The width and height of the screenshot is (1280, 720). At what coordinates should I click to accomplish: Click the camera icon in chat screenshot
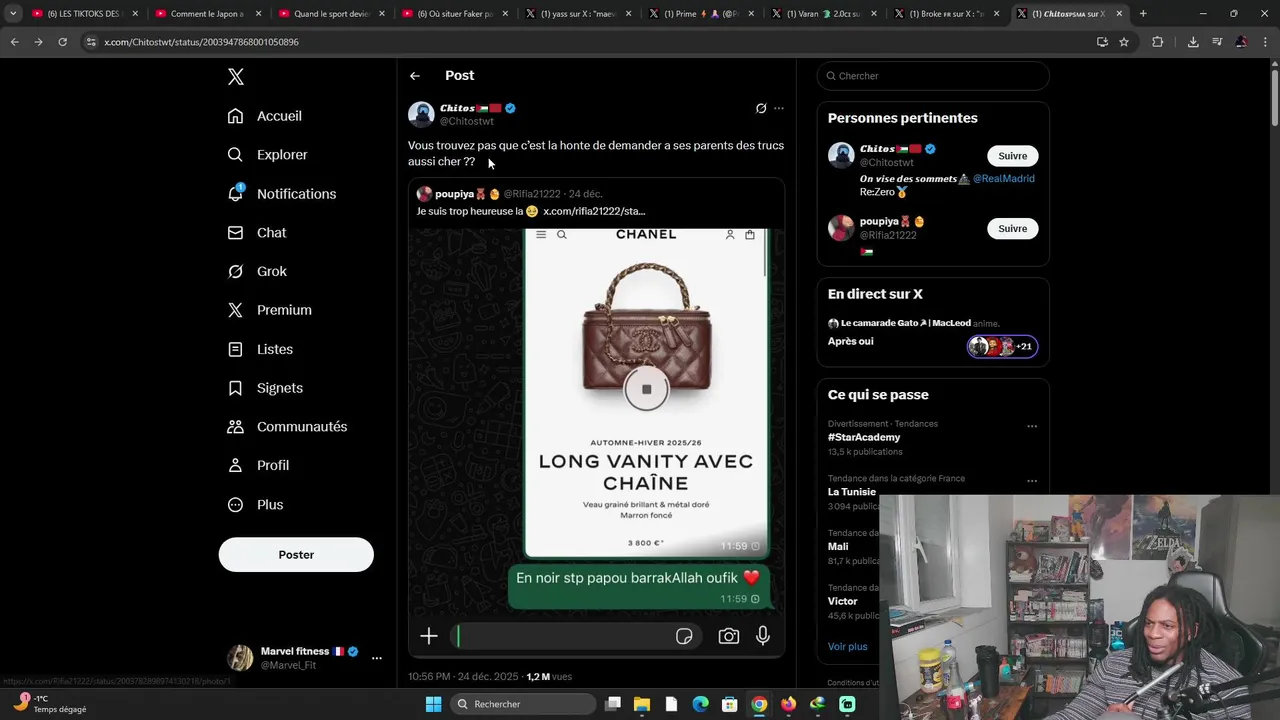click(x=729, y=636)
